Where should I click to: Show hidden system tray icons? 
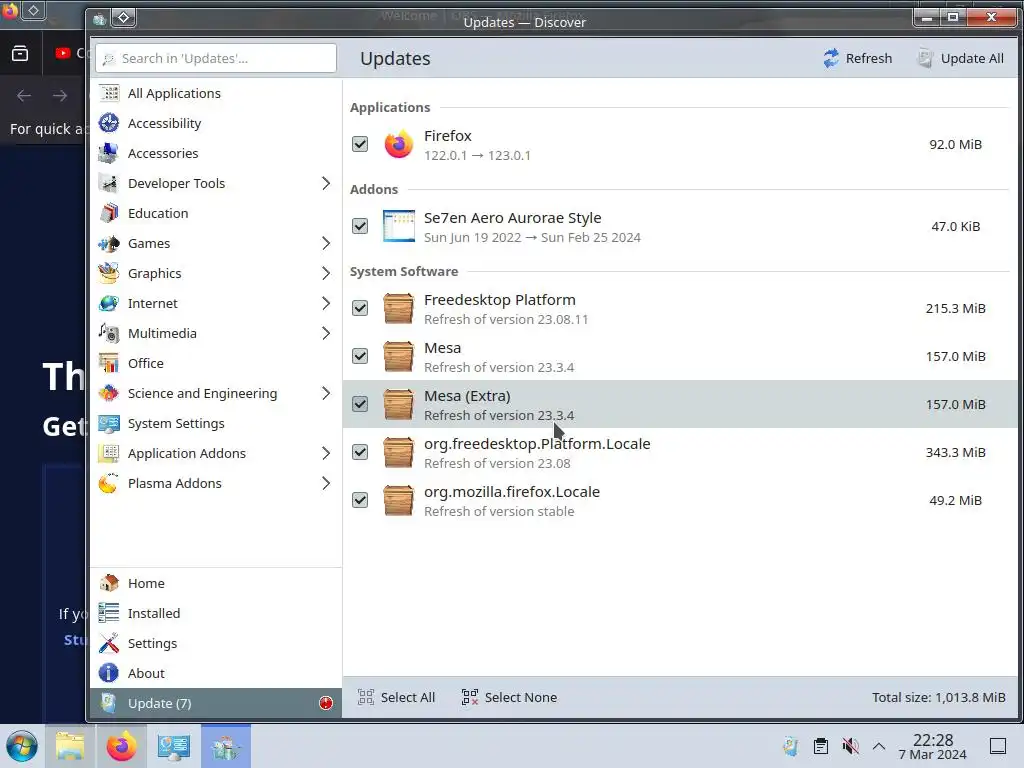879,746
